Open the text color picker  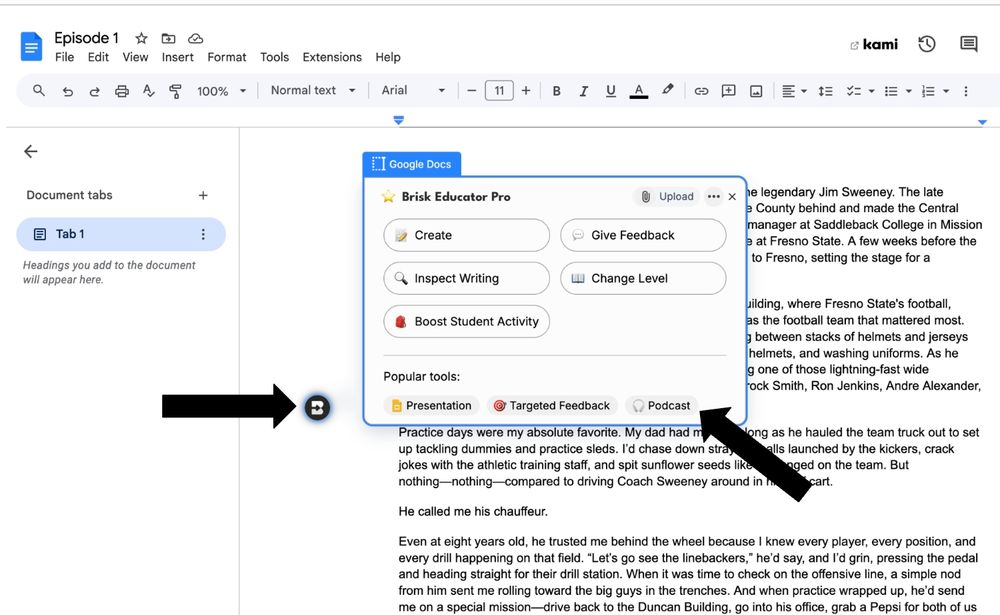pos(638,91)
